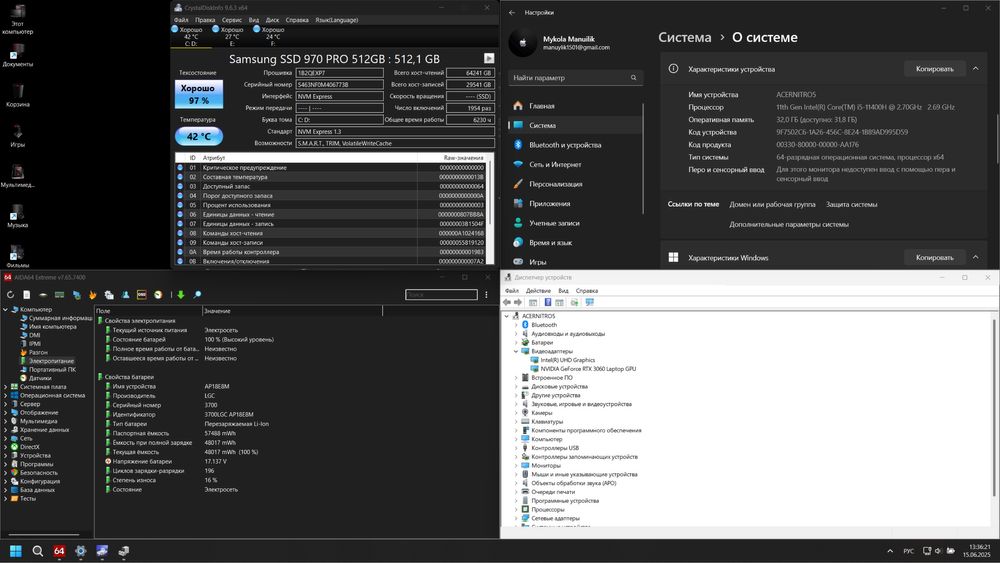Click the AIDA64 OSD panel toolbar icon
The width and height of the screenshot is (1000, 563).
pos(142,295)
